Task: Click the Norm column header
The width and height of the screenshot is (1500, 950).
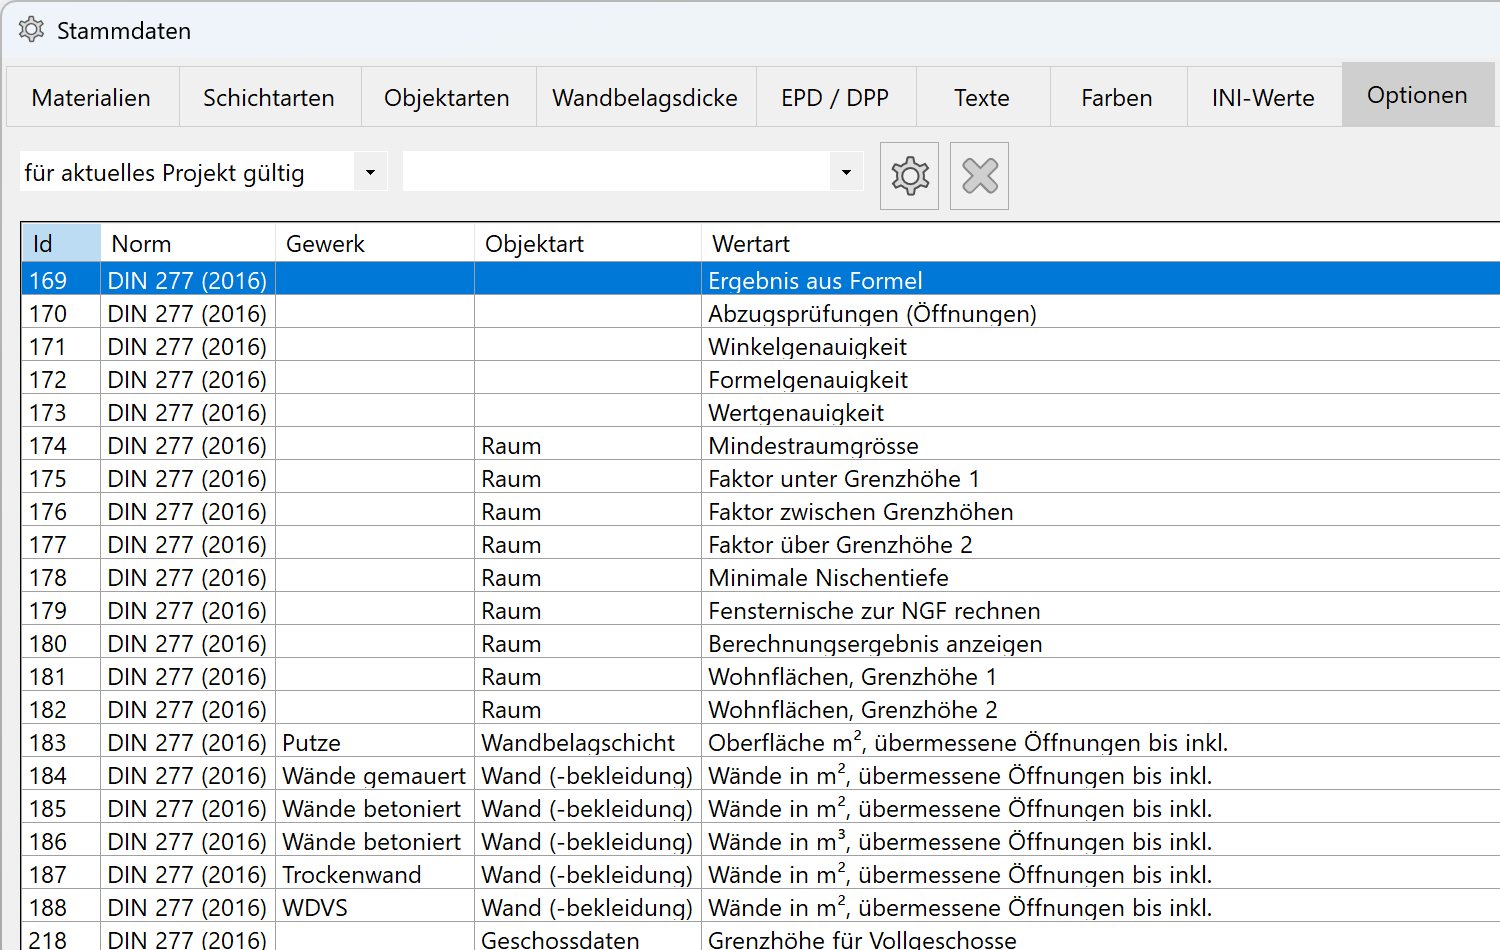Action: (188, 243)
